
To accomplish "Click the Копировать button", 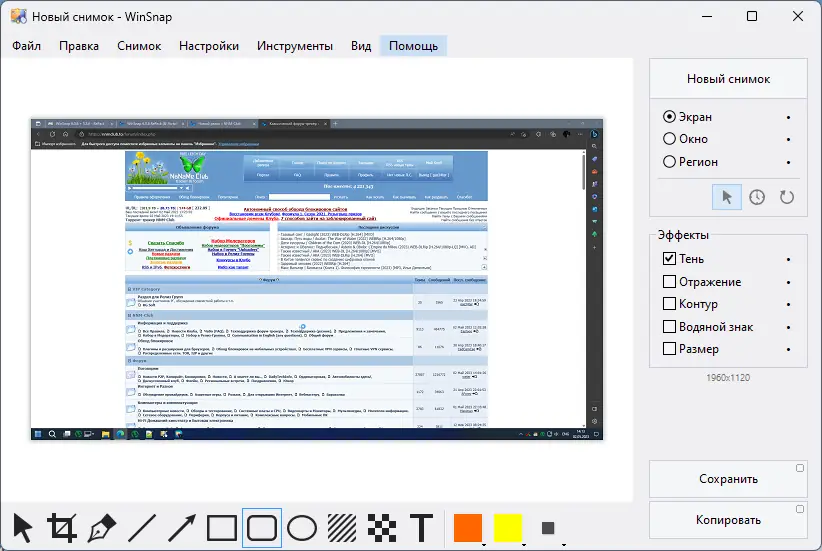I will pyautogui.click(x=728, y=520).
